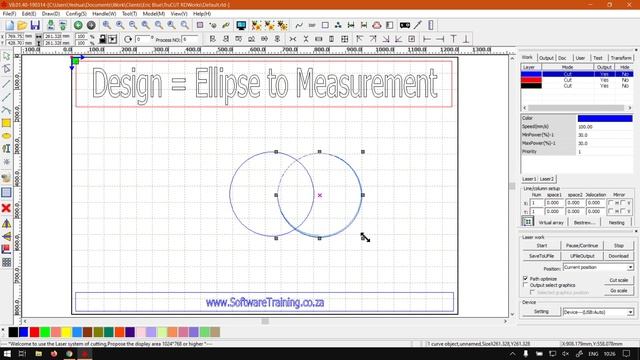Check the Y row mirror H checkbox
Viewport: 640px width, 360px height.
point(611,211)
